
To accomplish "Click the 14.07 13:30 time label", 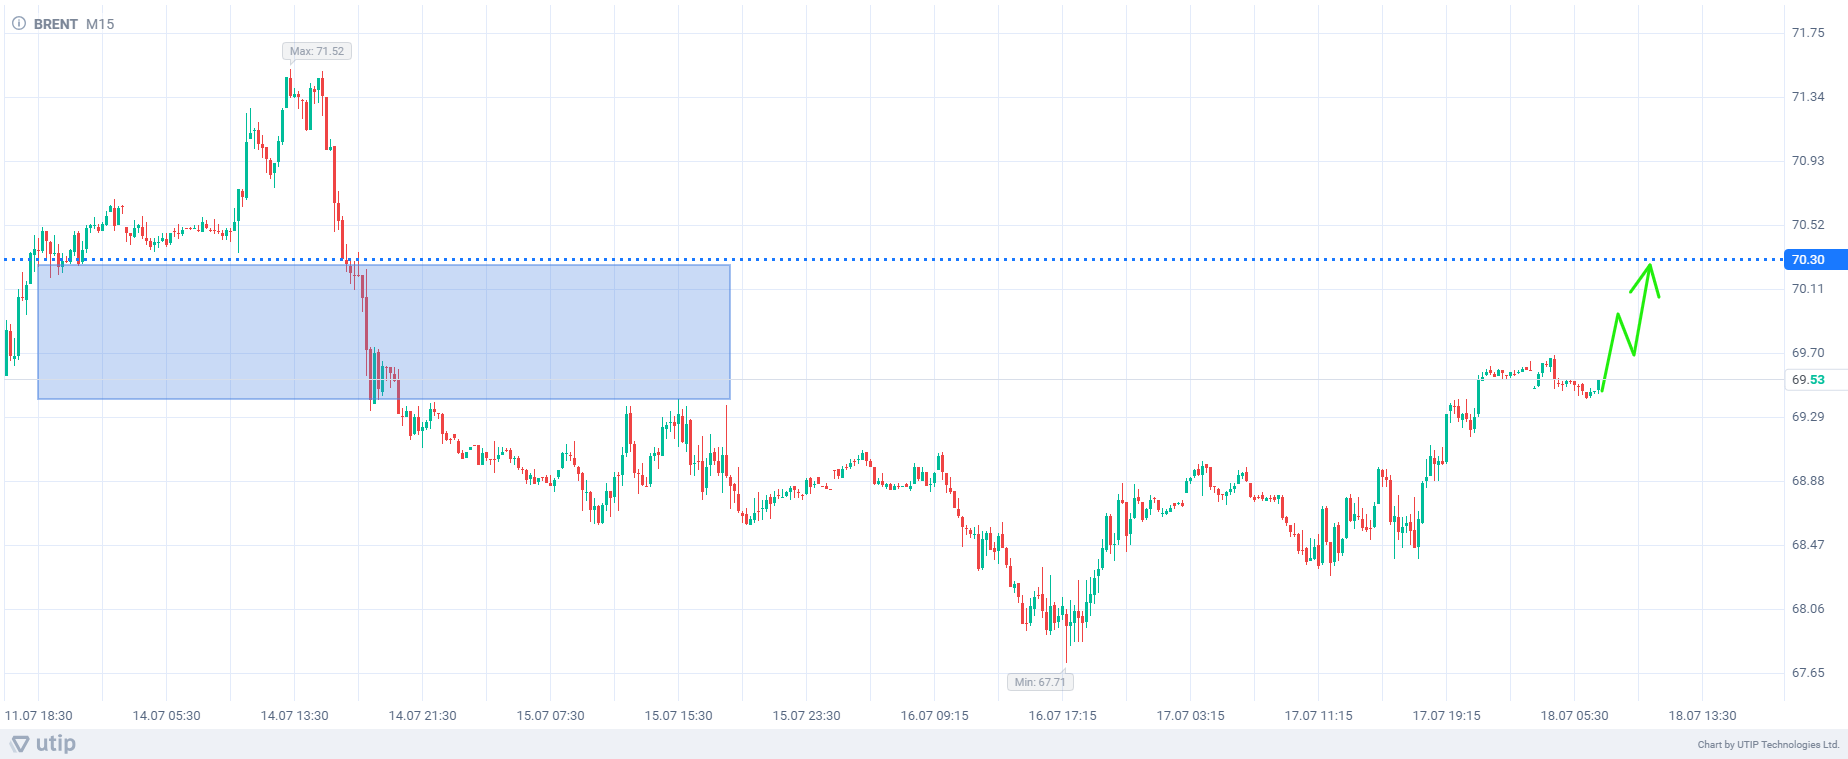I will tap(294, 716).
